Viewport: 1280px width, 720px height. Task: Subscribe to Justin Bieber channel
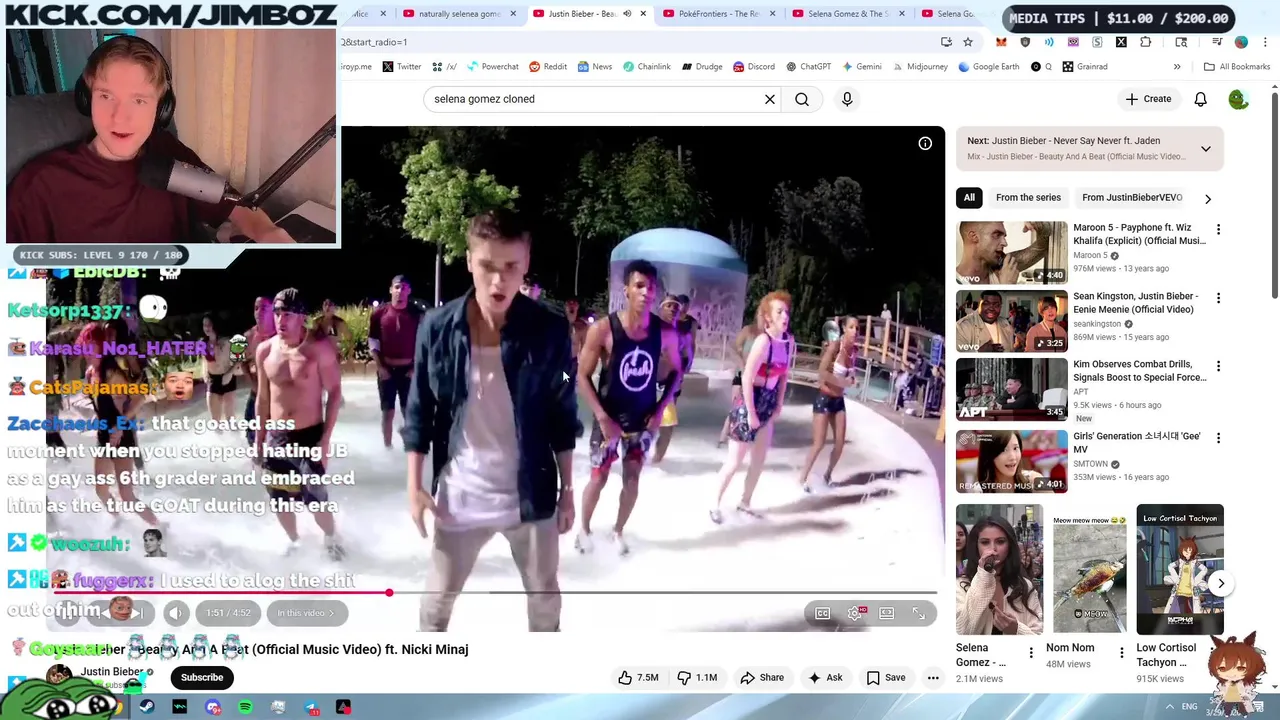pos(202,678)
